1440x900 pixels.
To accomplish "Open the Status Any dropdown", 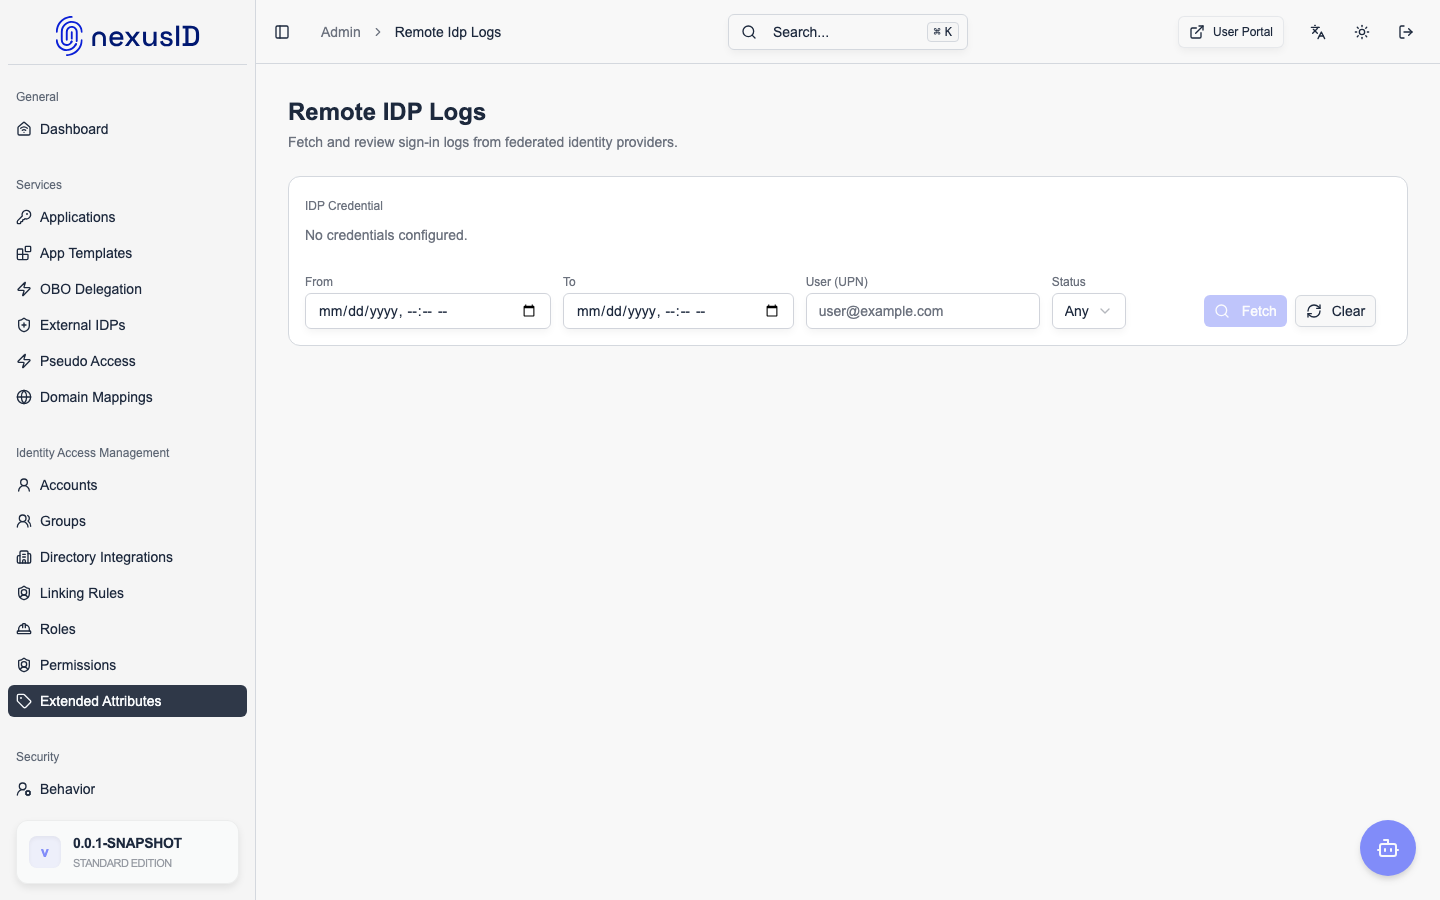I will click(x=1088, y=311).
